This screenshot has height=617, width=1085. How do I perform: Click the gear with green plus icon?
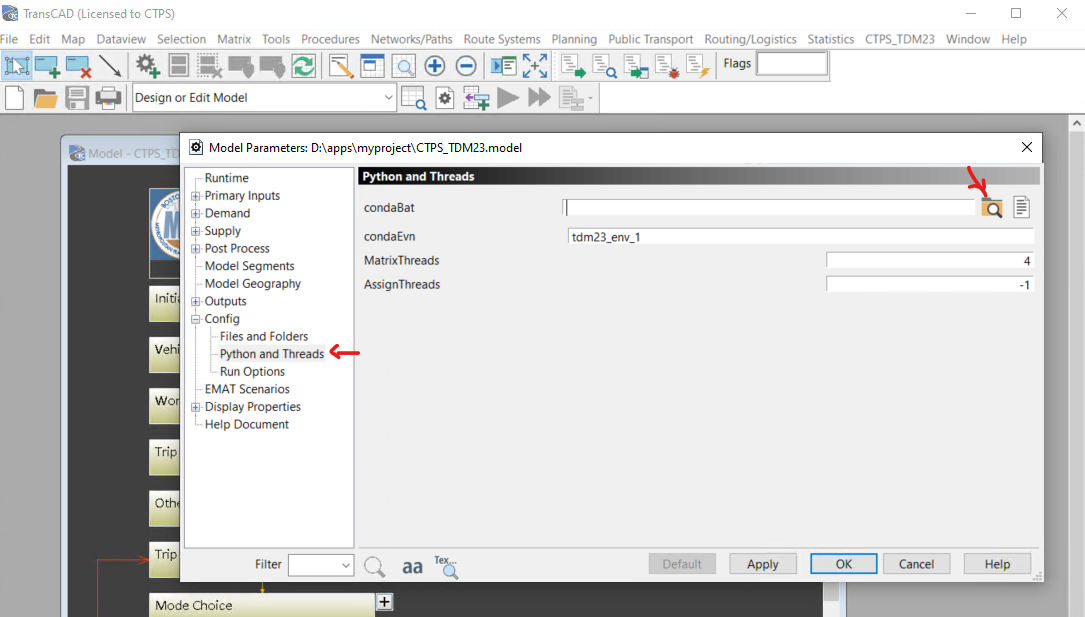coord(147,66)
